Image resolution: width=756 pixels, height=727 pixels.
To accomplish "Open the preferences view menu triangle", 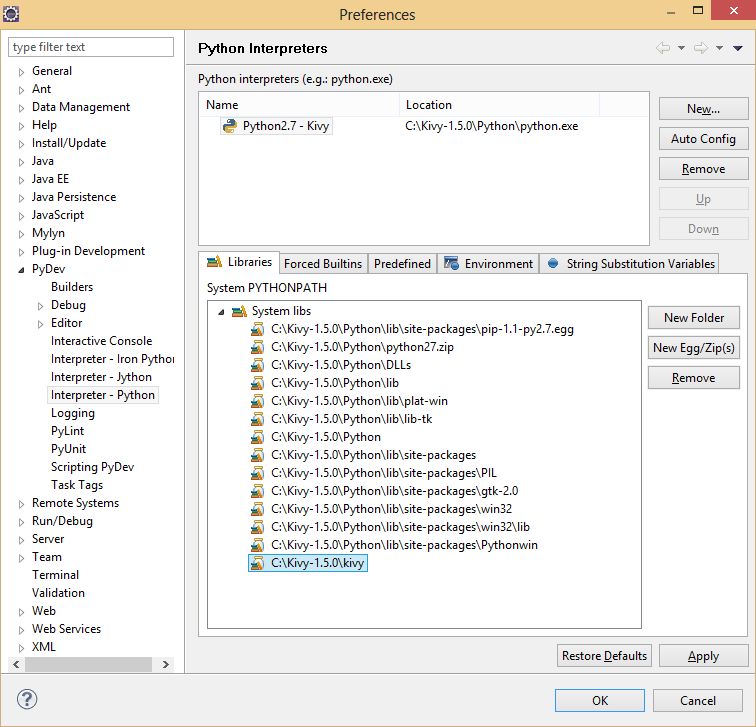I will [x=738, y=48].
